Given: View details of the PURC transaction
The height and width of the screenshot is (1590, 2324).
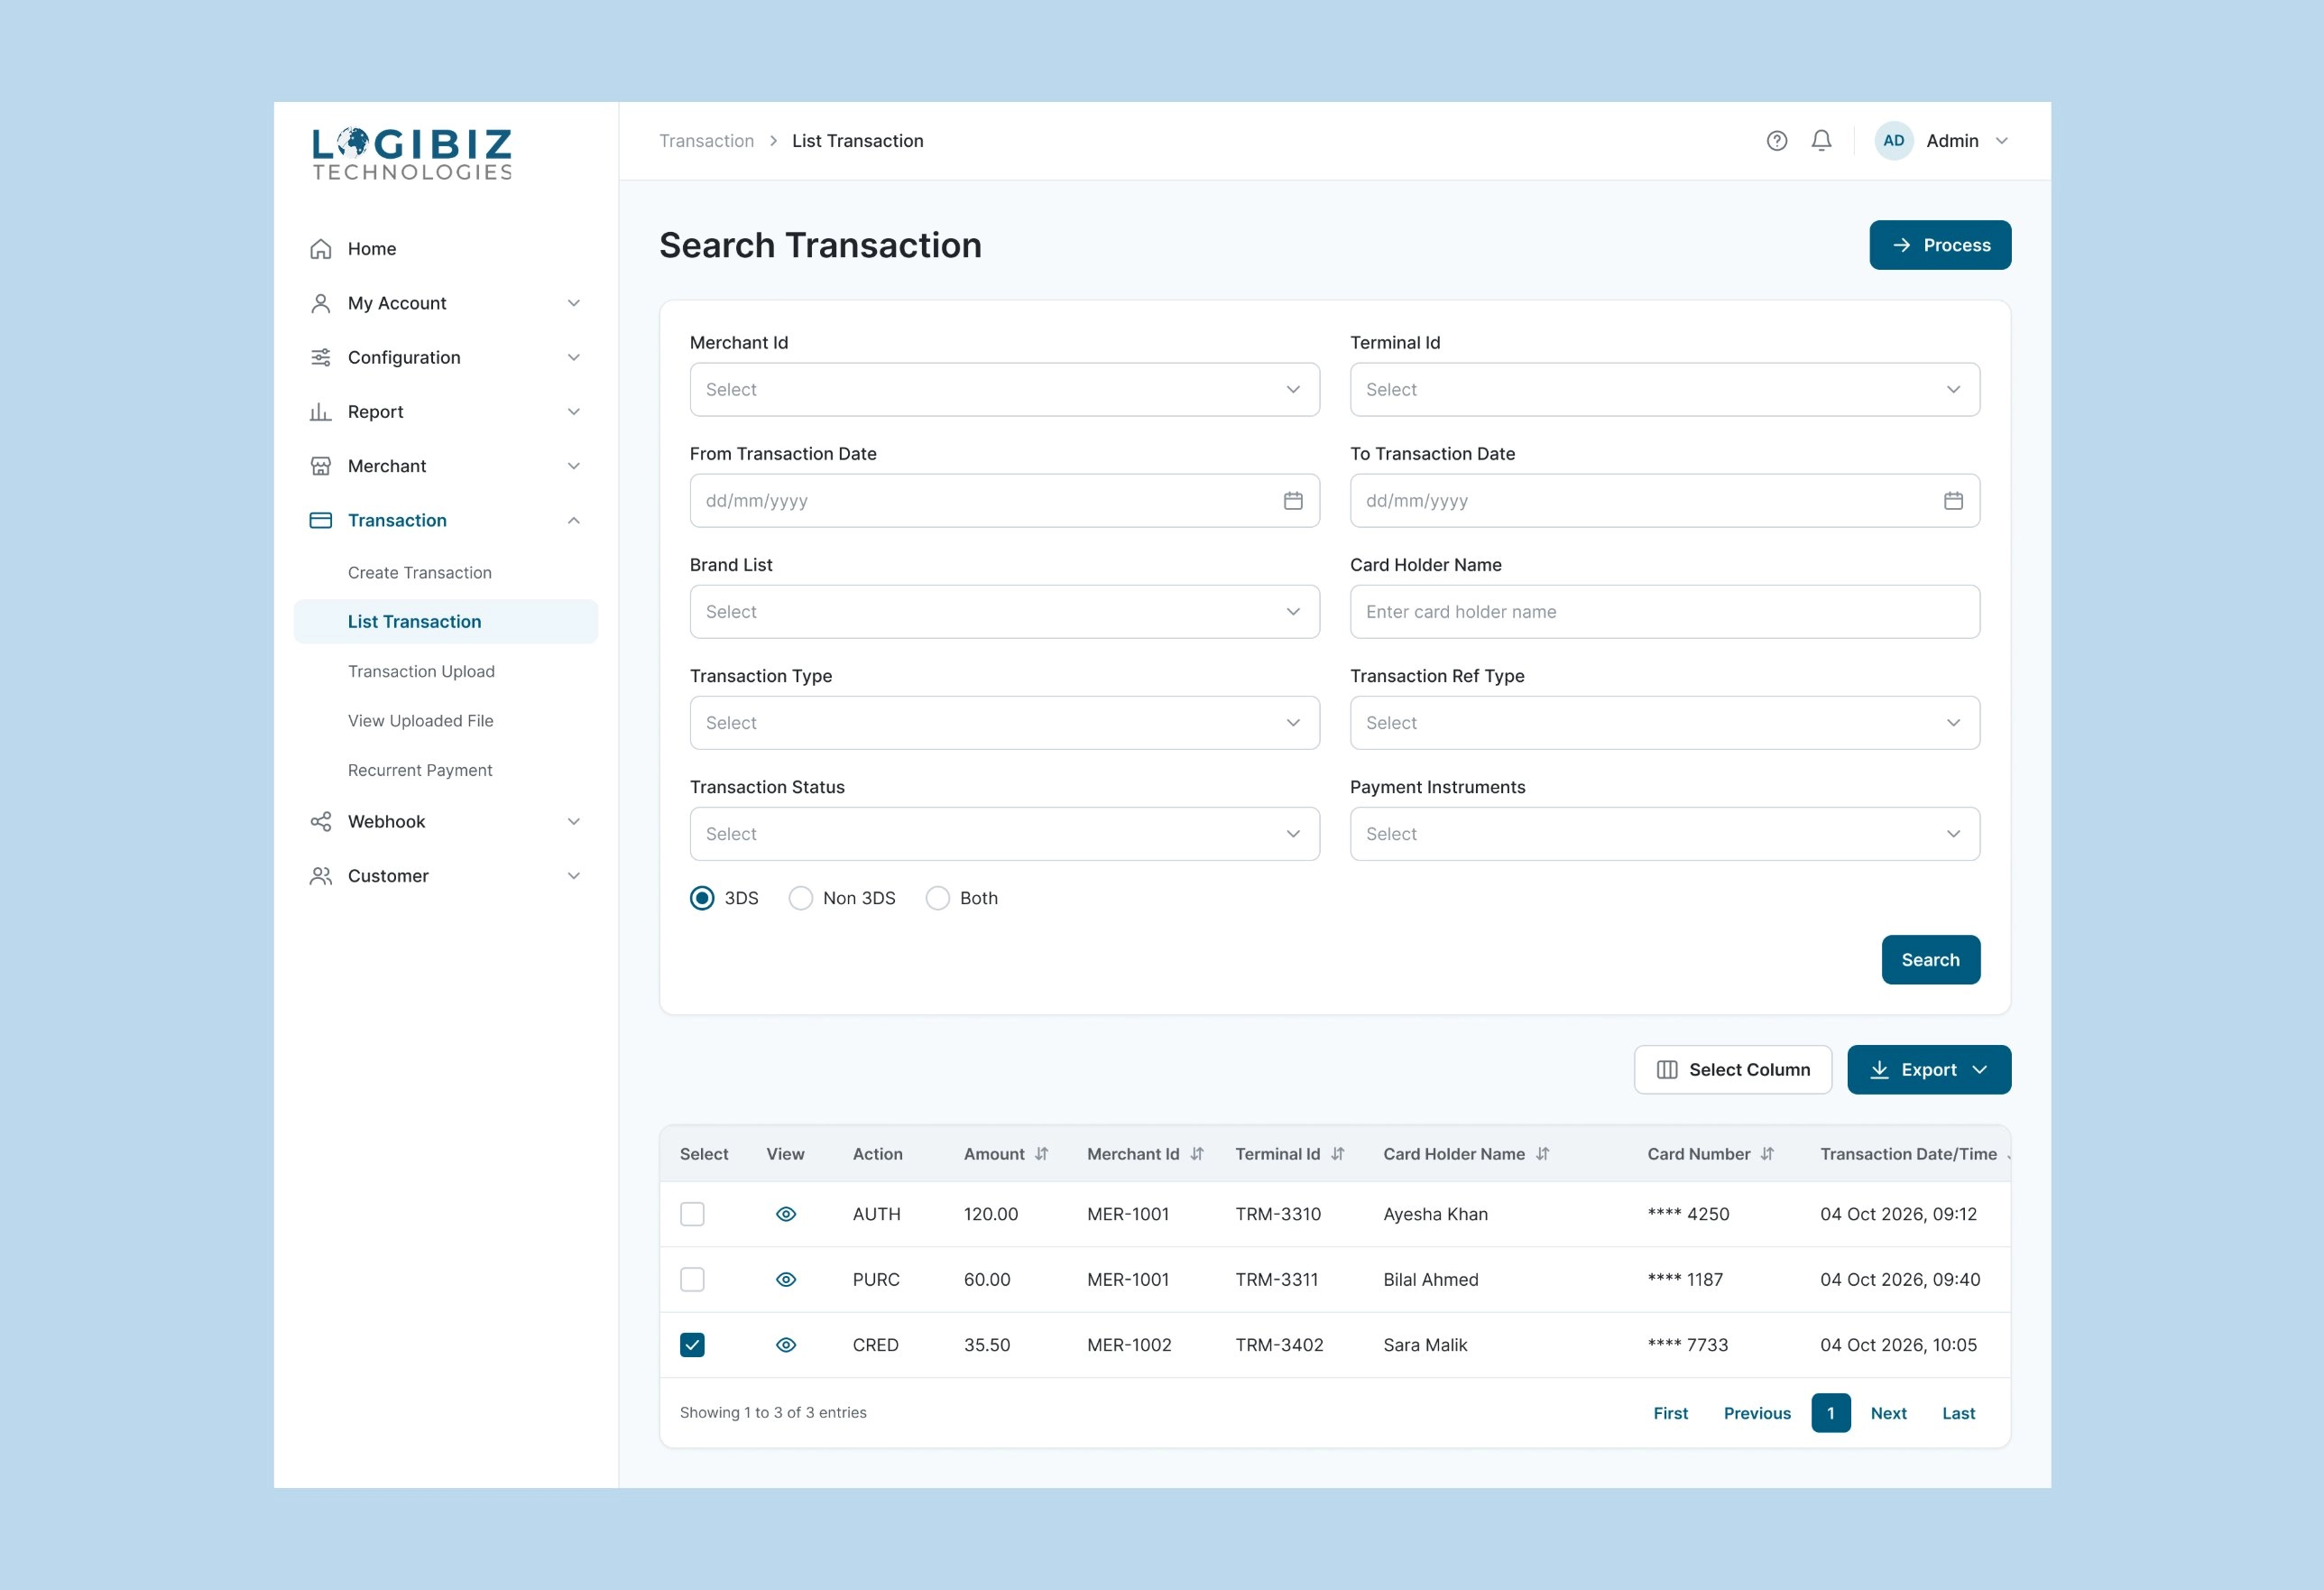Looking at the screenshot, I should pyautogui.click(x=786, y=1280).
